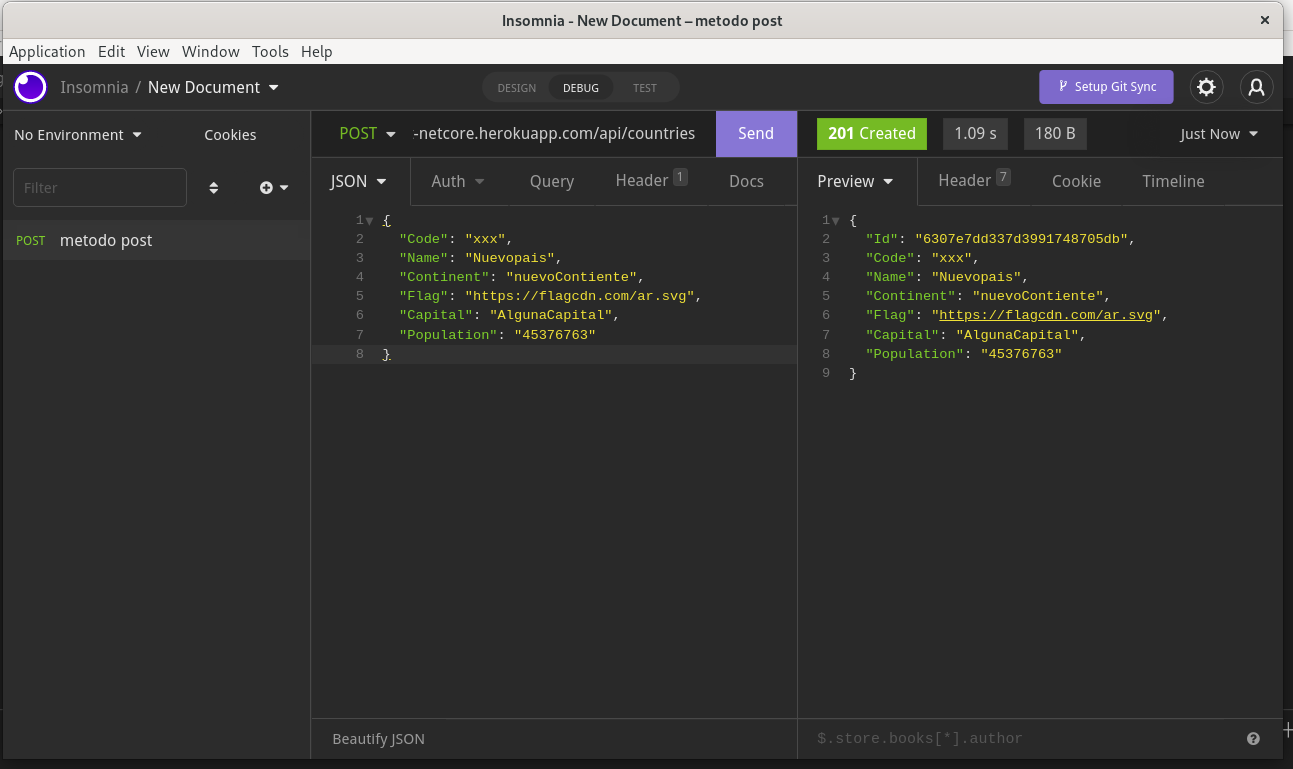The width and height of the screenshot is (1293, 769).
Task: Switch to TEST mode
Action: point(644,87)
